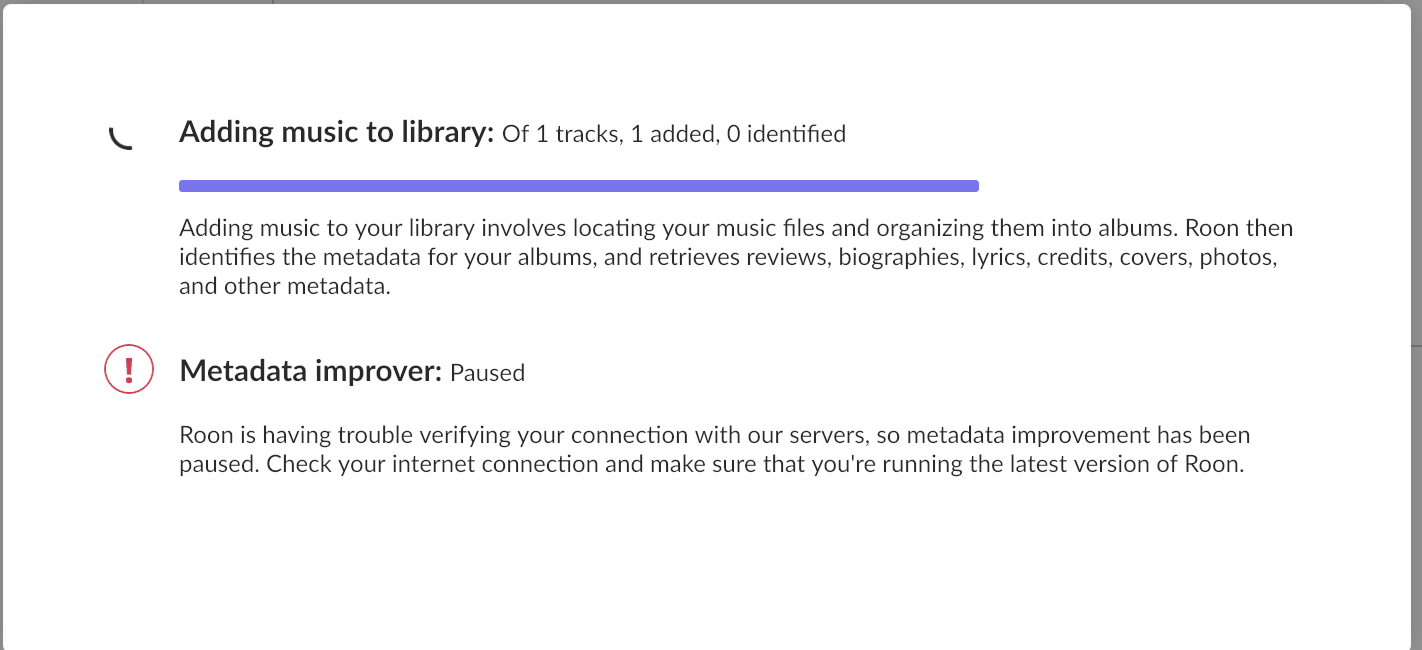Click the dimmed background strip above the dialog
Viewport: 1422px width, 650px height.
click(711, 2)
